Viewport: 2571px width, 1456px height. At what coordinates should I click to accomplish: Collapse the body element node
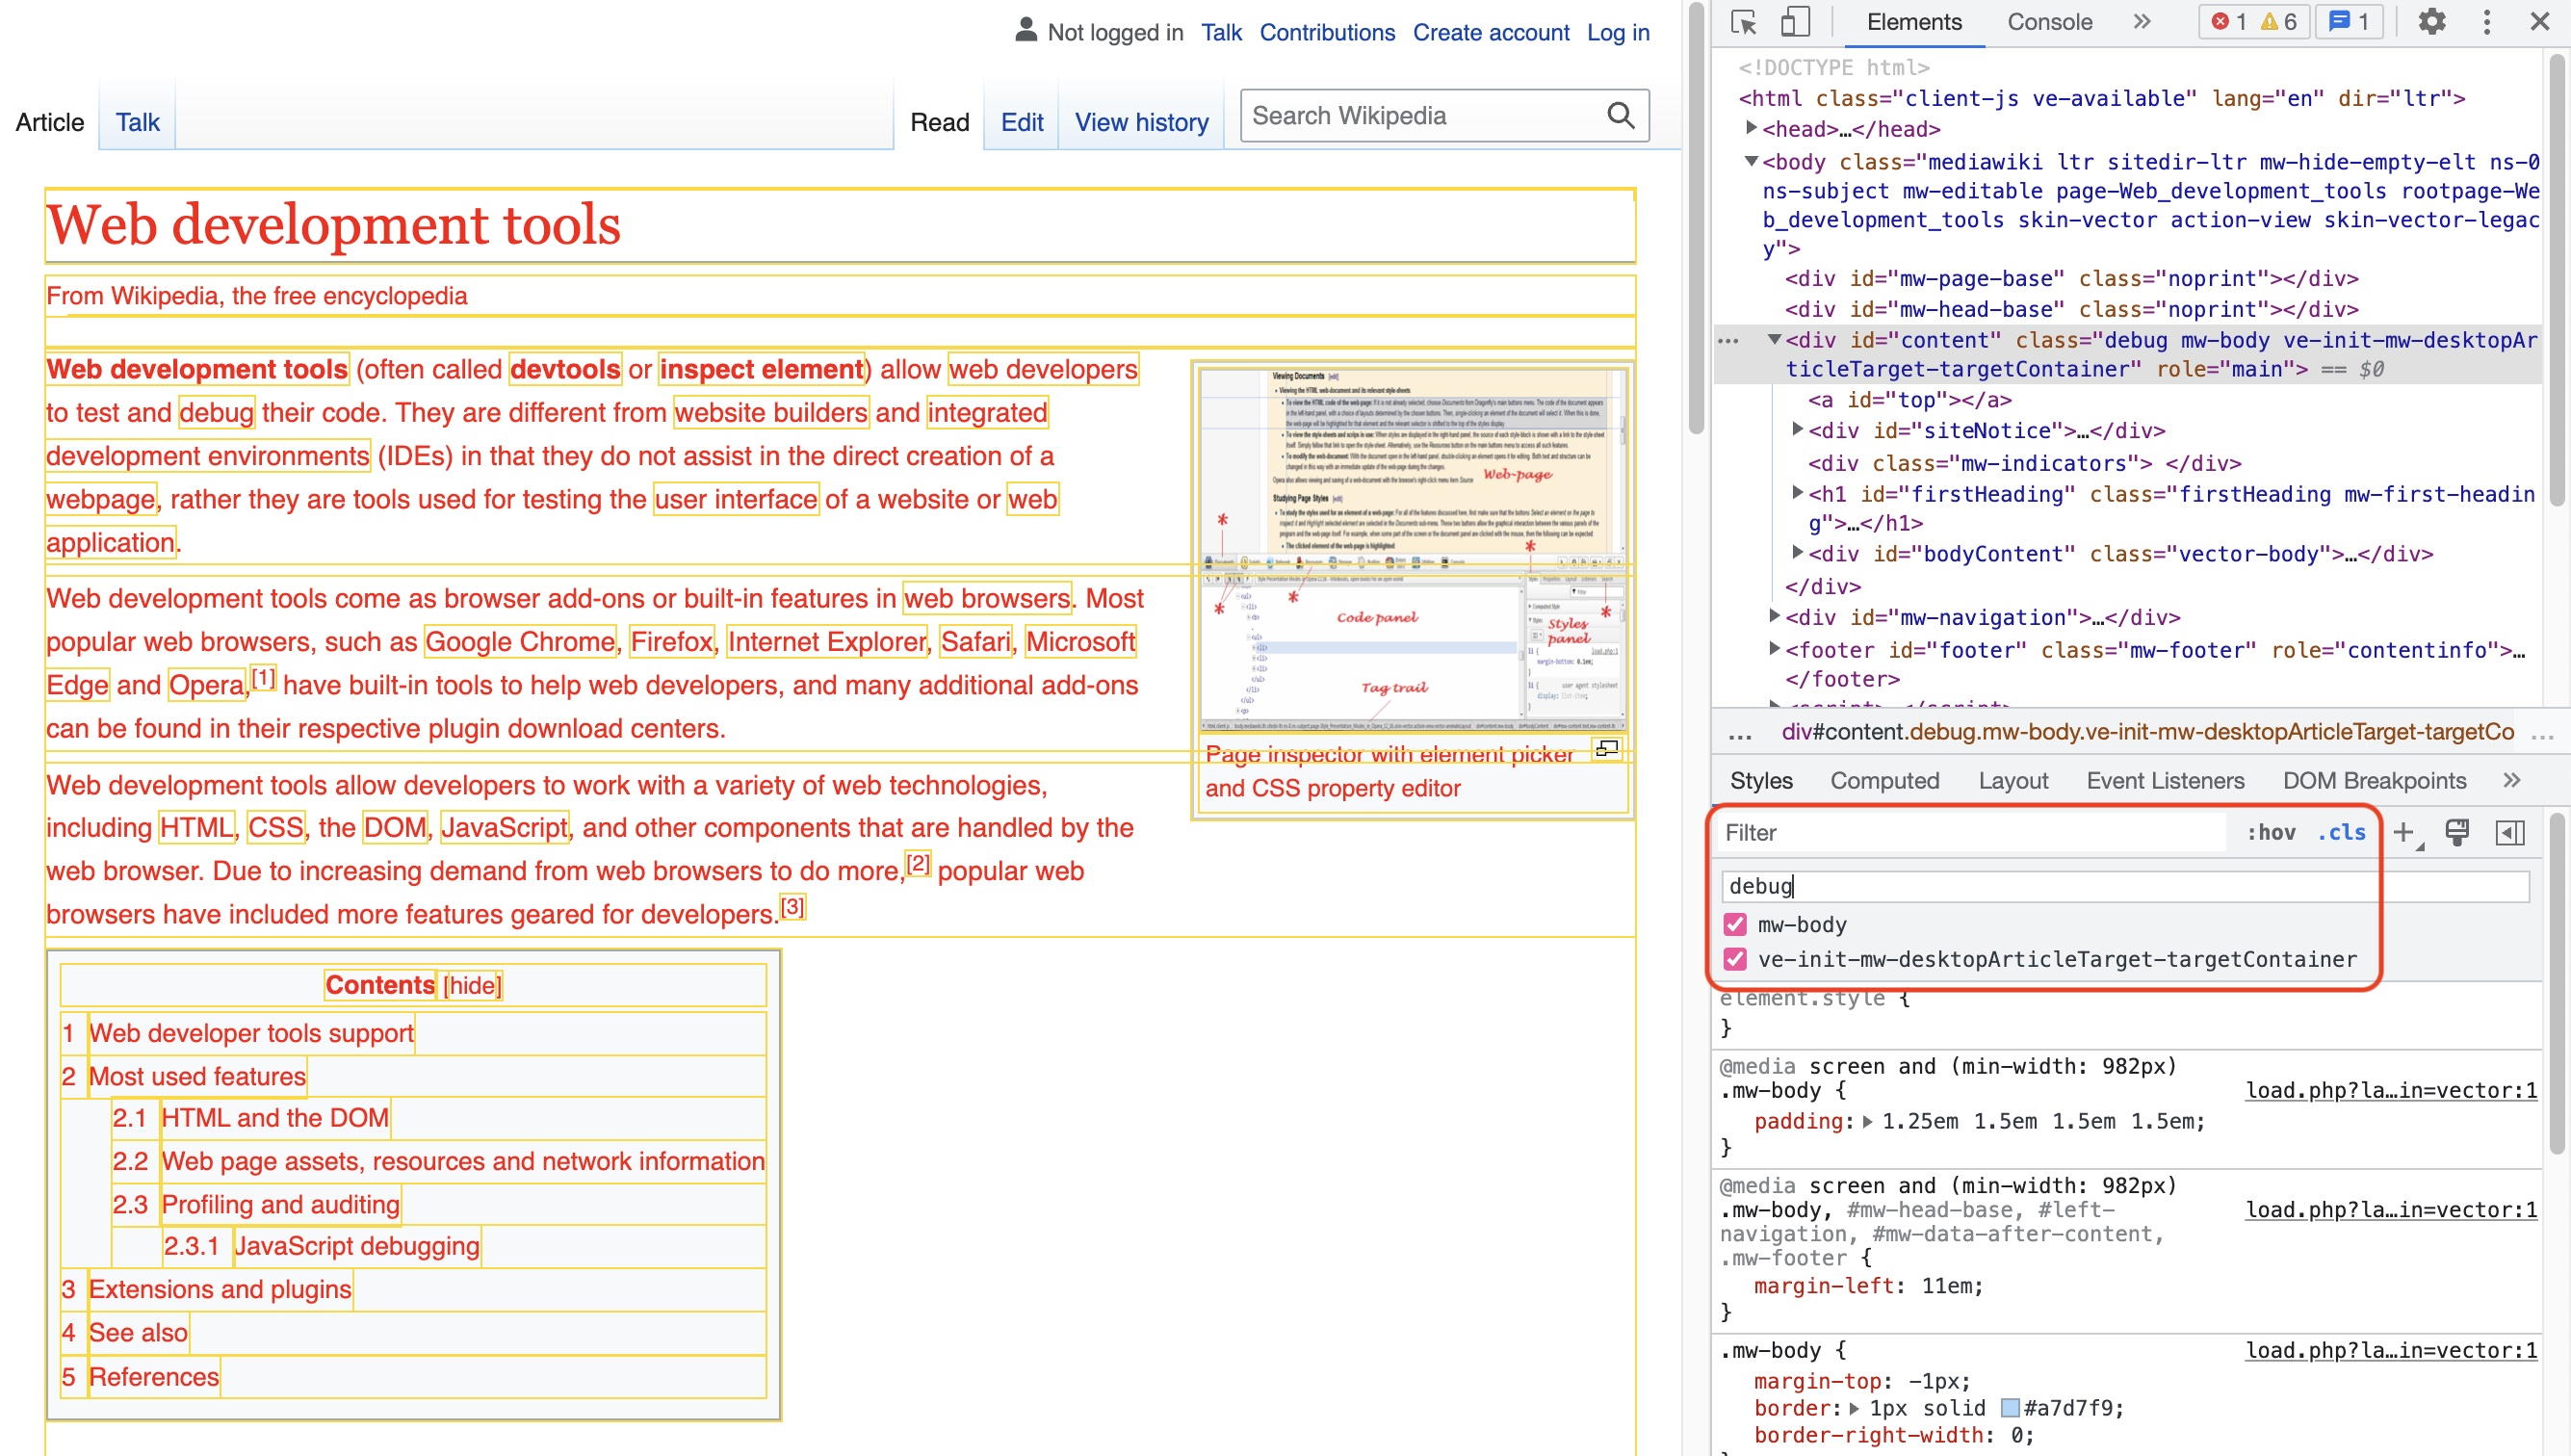tap(1751, 161)
